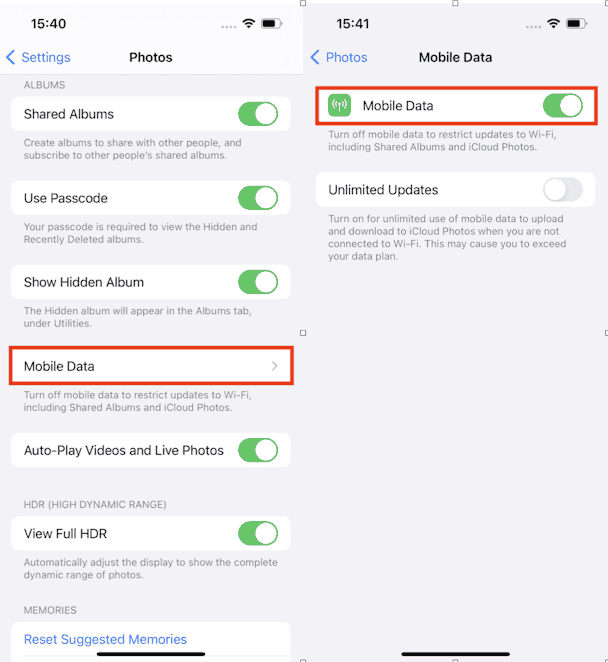Tap the Wi-Fi icon in right status bar
The image size is (608, 662).
tap(552, 23)
